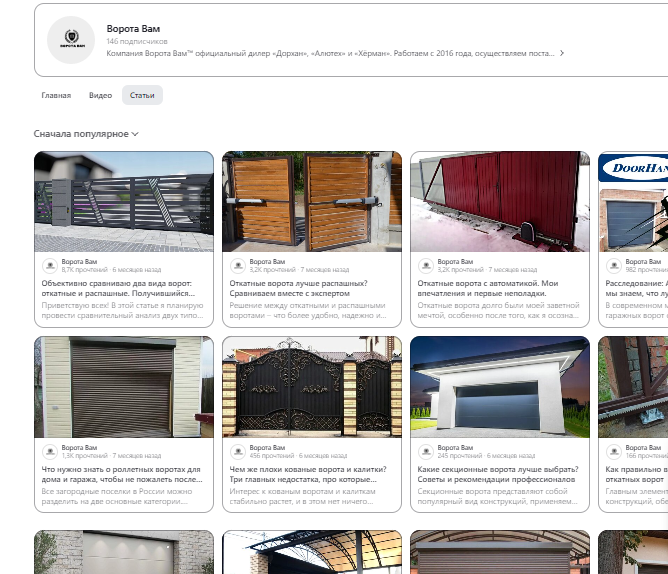Click the 1,3K прочтений · 7 месяцев назад stats
The image size is (668, 574).
(x=111, y=456)
